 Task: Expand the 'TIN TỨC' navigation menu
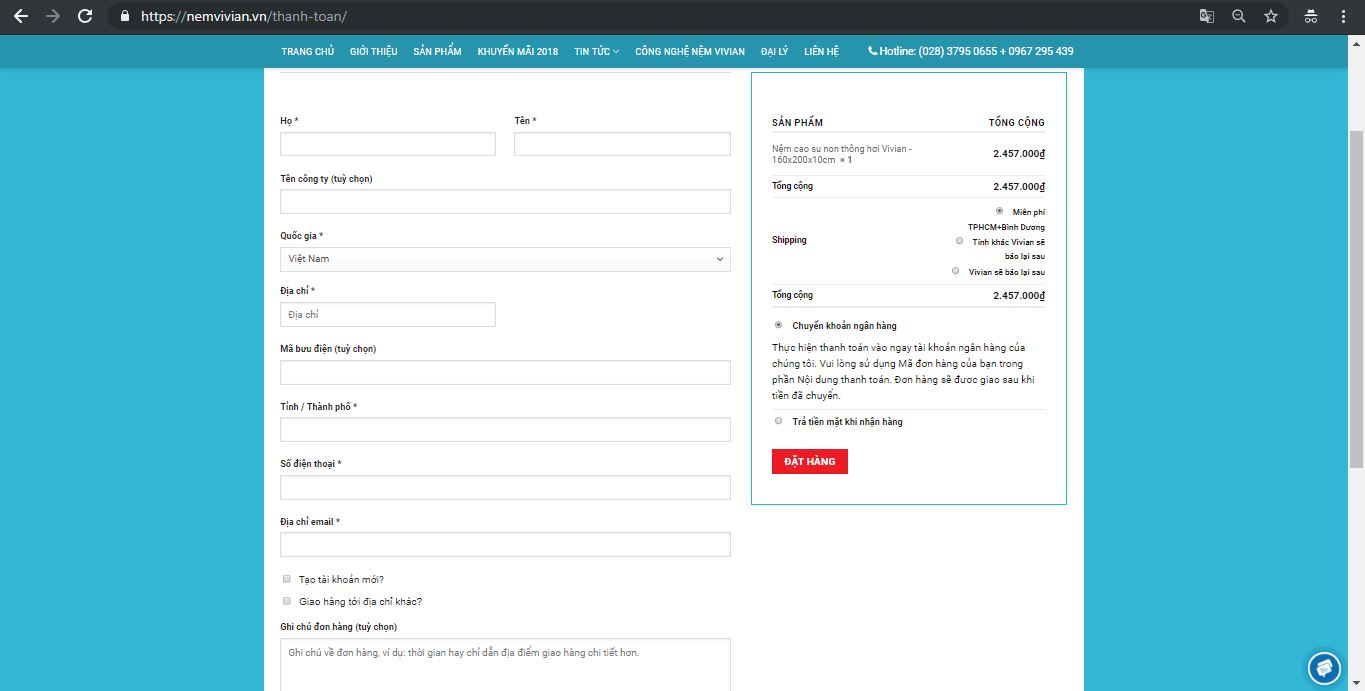tap(596, 51)
